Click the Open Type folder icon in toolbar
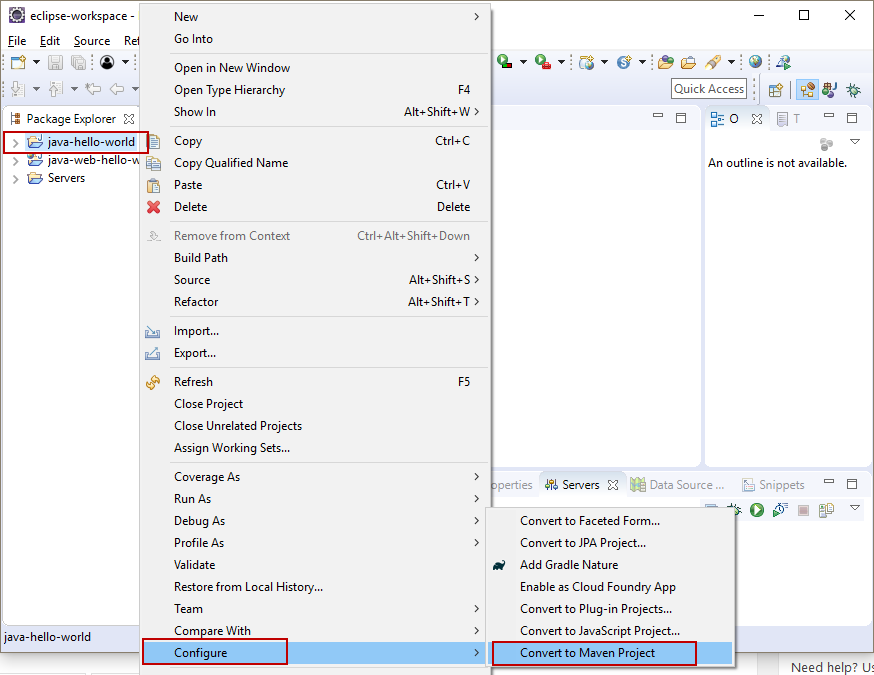 point(666,62)
